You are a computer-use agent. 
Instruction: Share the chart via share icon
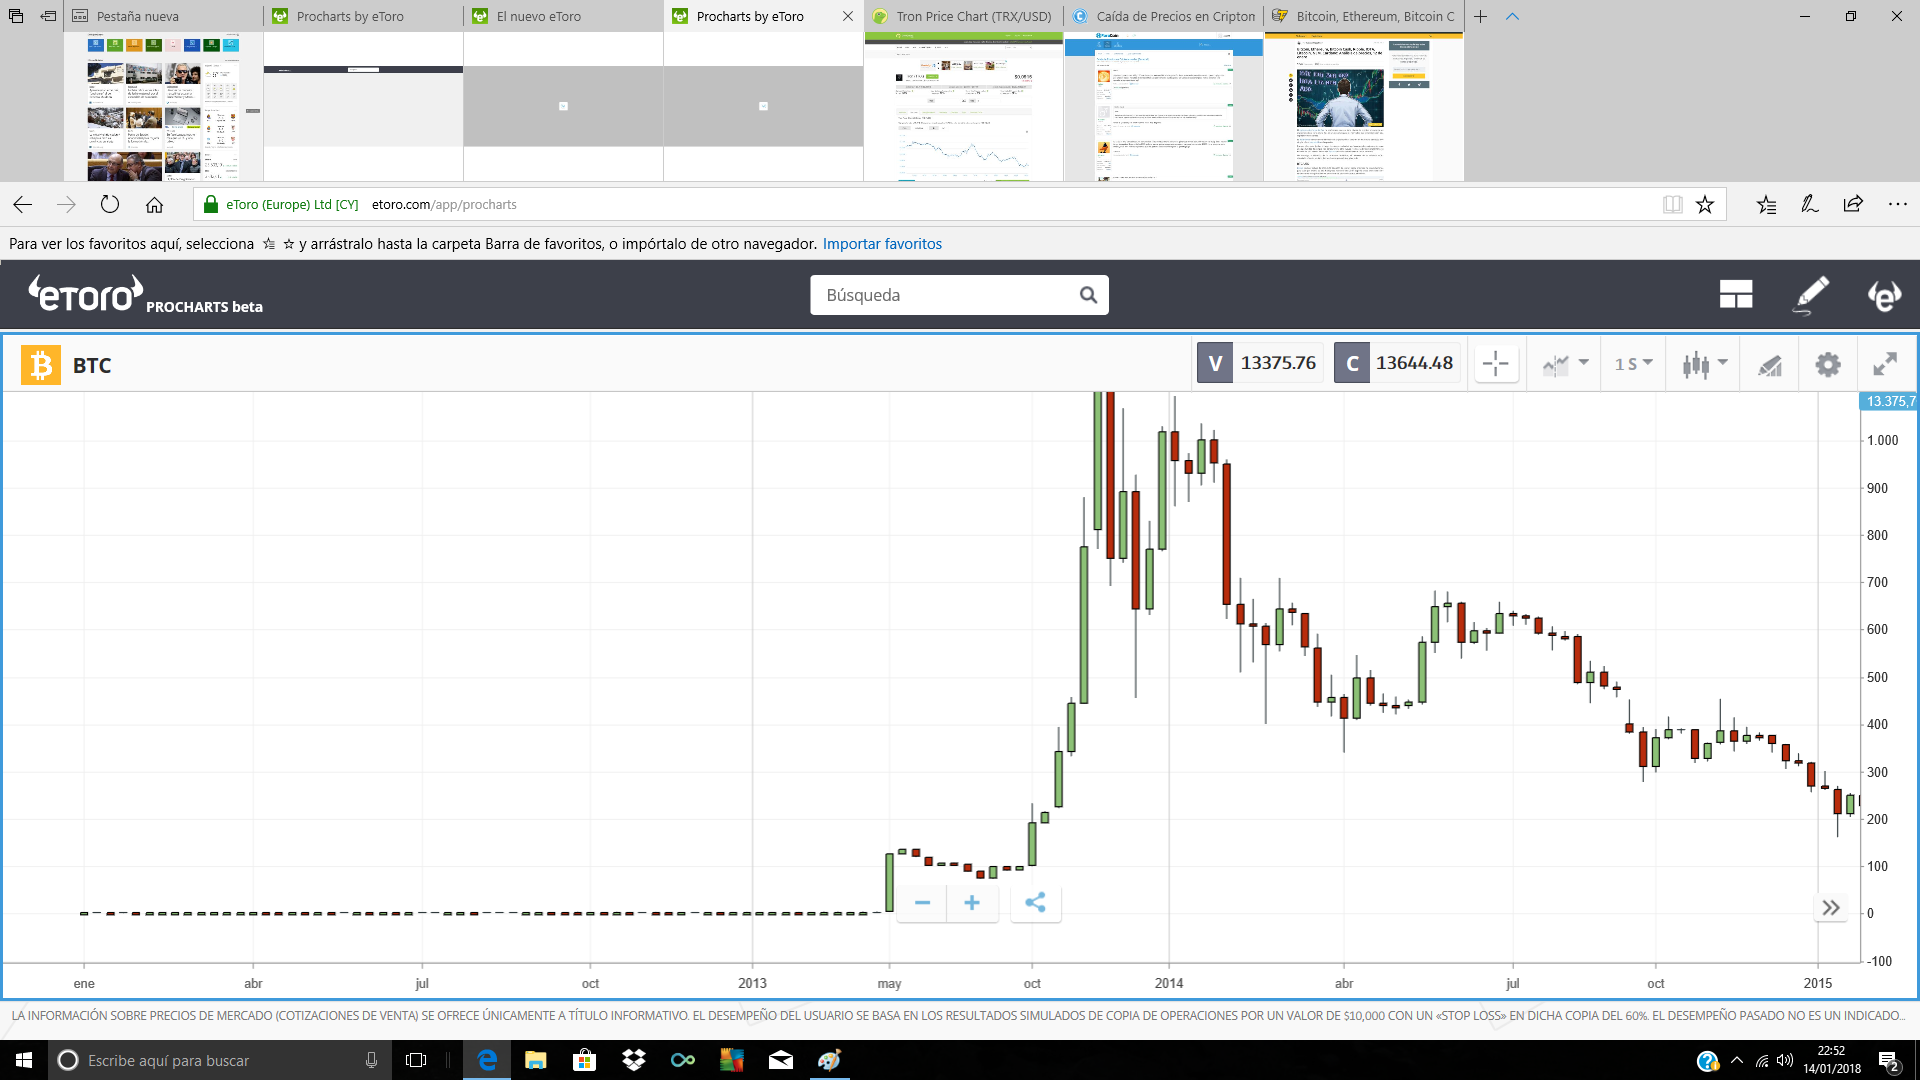(x=1035, y=903)
